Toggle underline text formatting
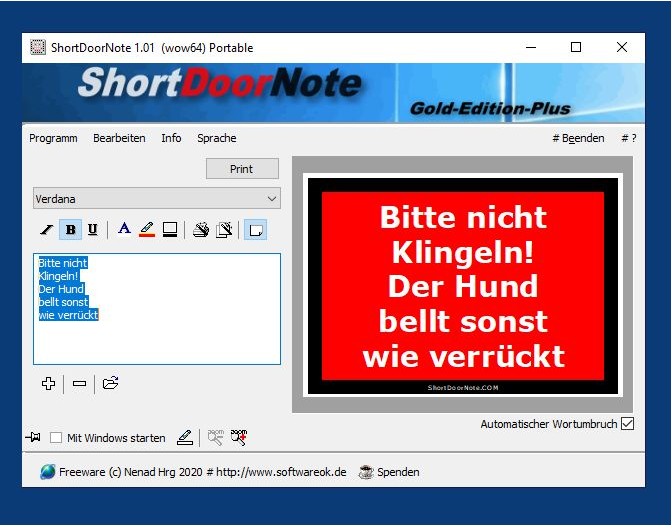 click(92, 230)
